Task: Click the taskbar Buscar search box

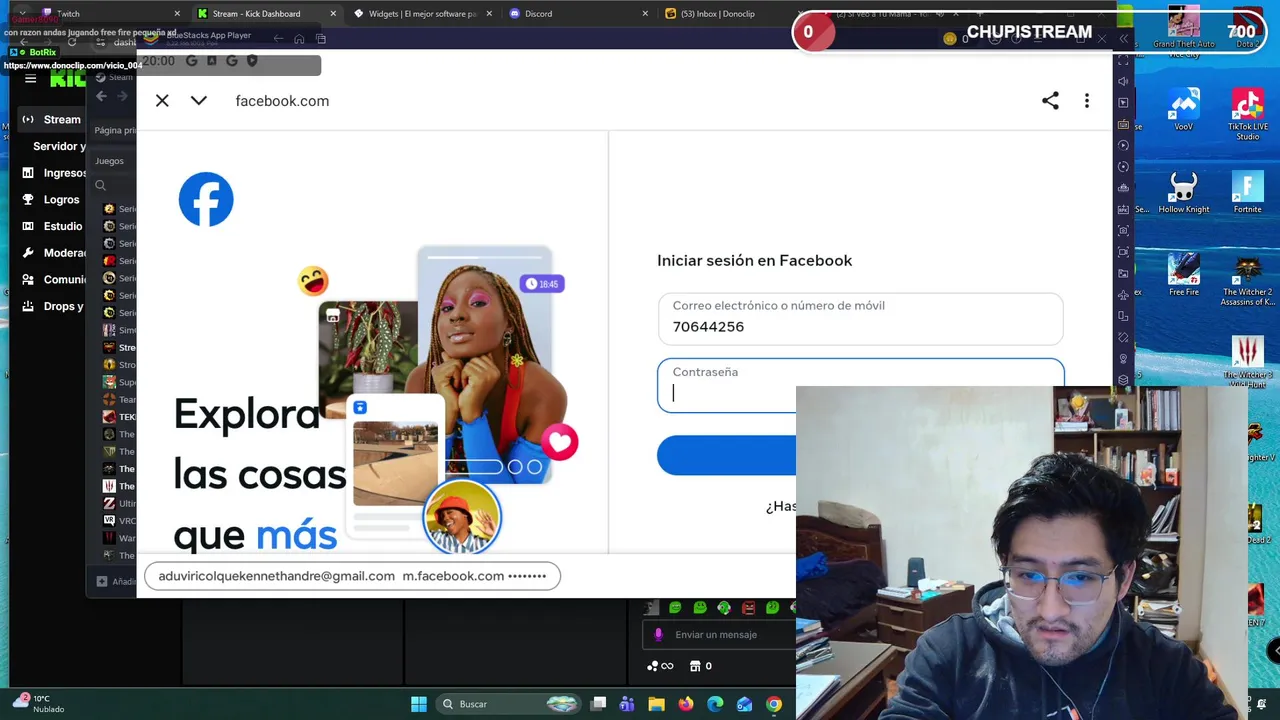Action: (509, 704)
